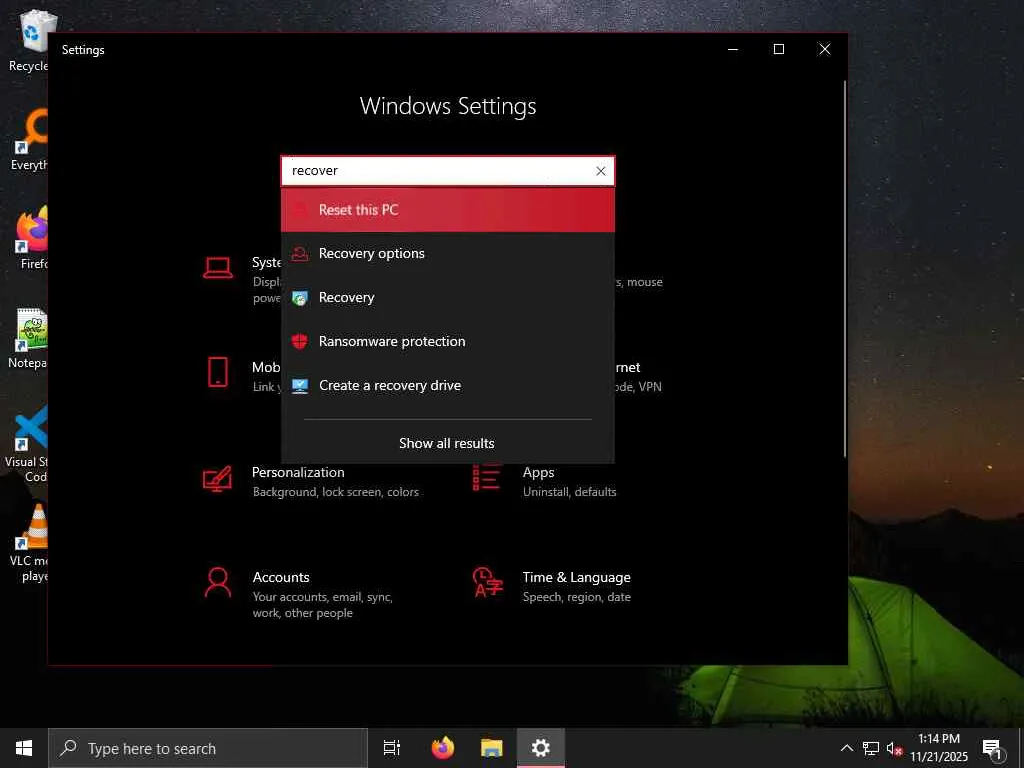Viewport: 1024px width, 768px height.
Task: Open Task View on the taskbar
Action: (x=392, y=748)
